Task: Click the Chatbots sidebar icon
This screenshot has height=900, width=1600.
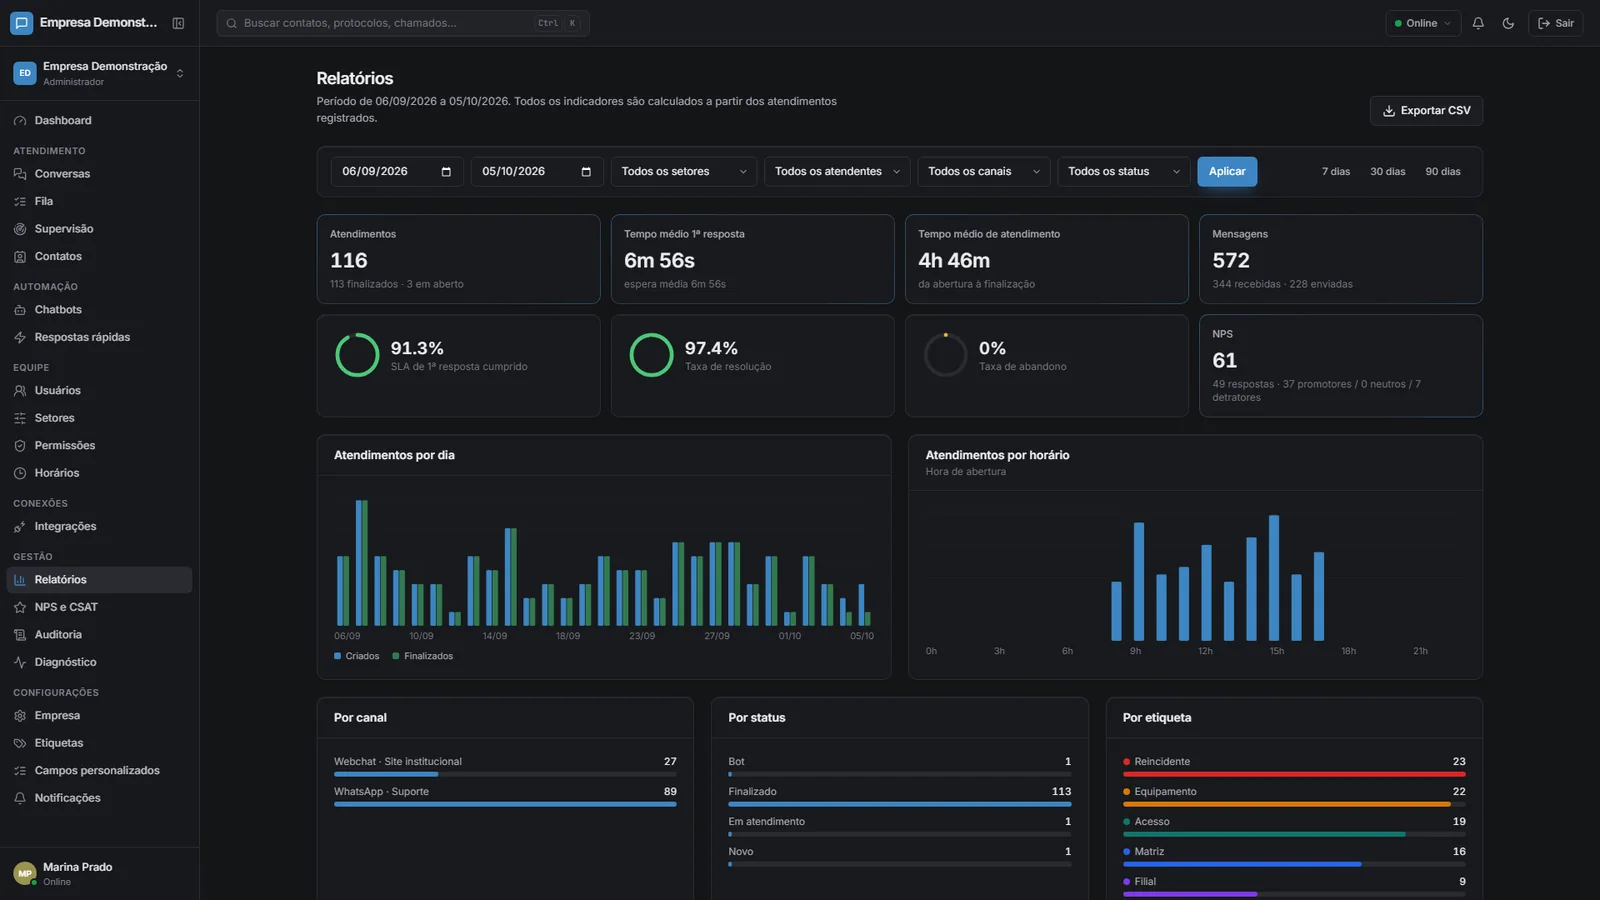Action: click(x=20, y=310)
